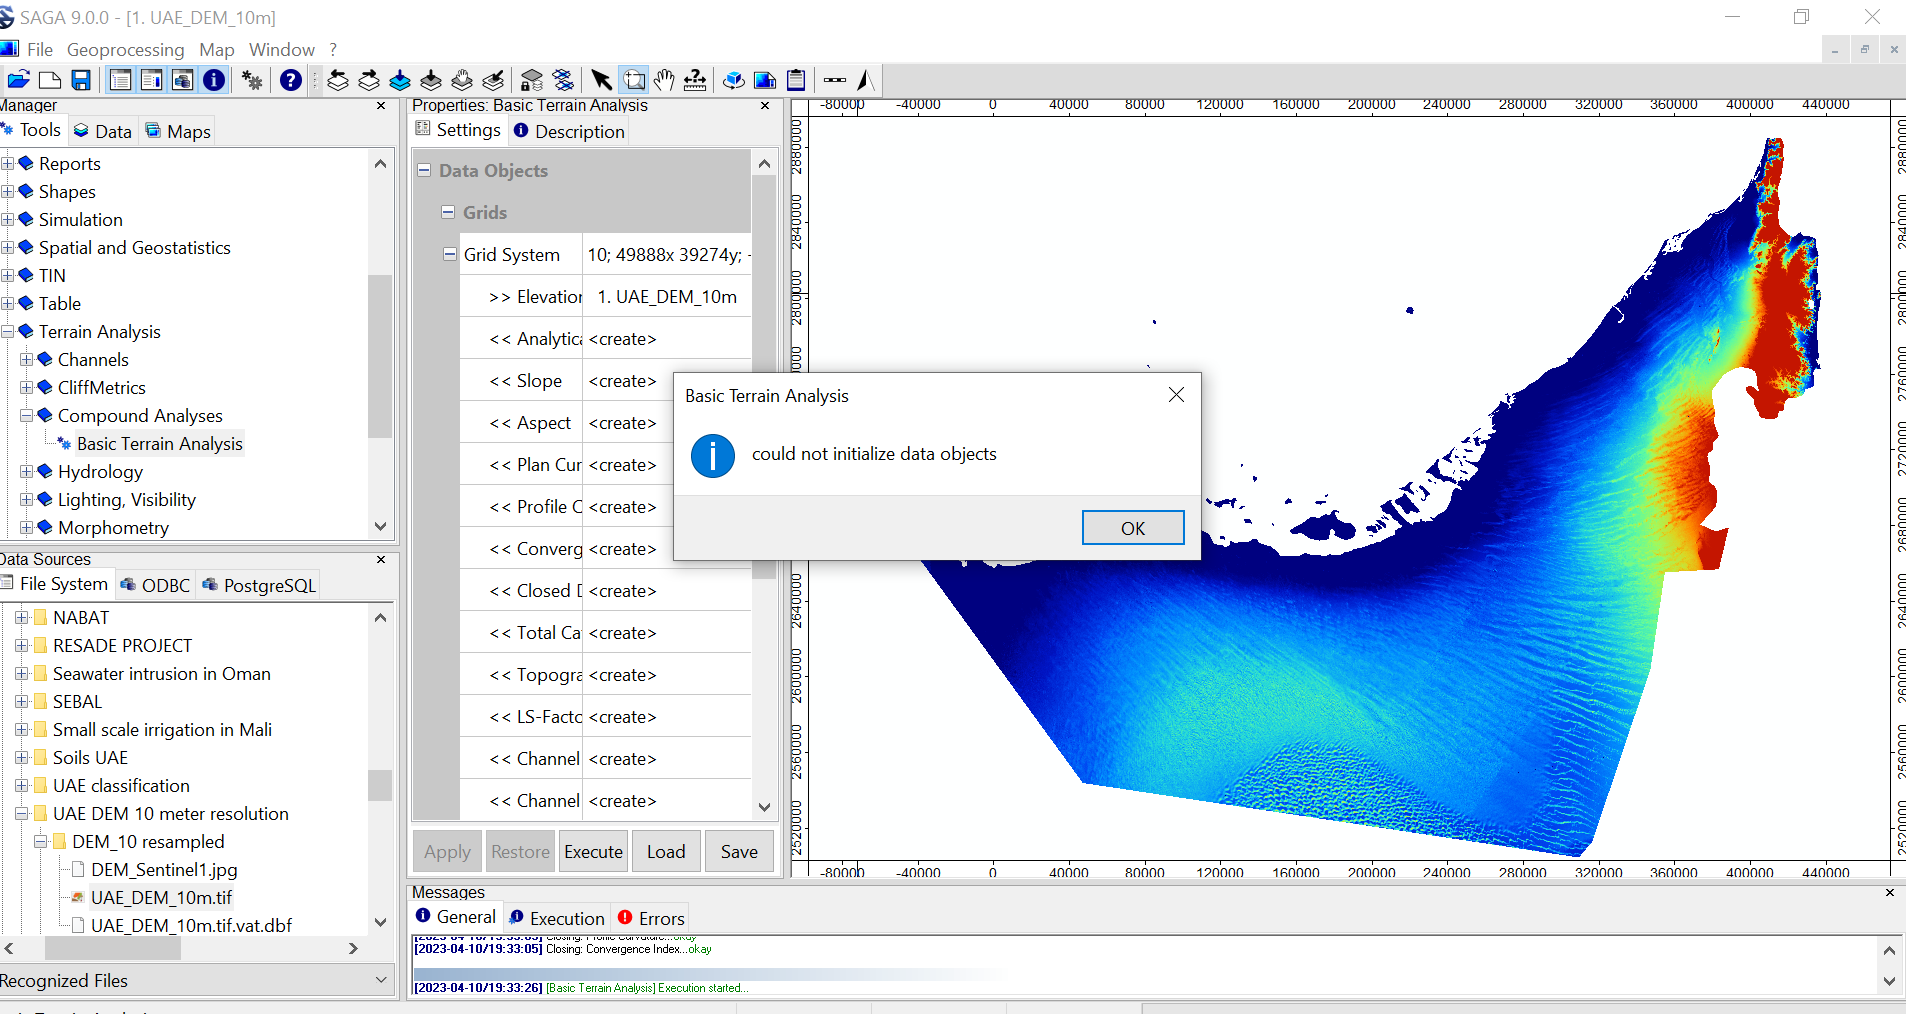Switch to the ODBC data source tab
The width and height of the screenshot is (1906, 1014).
(x=155, y=585)
